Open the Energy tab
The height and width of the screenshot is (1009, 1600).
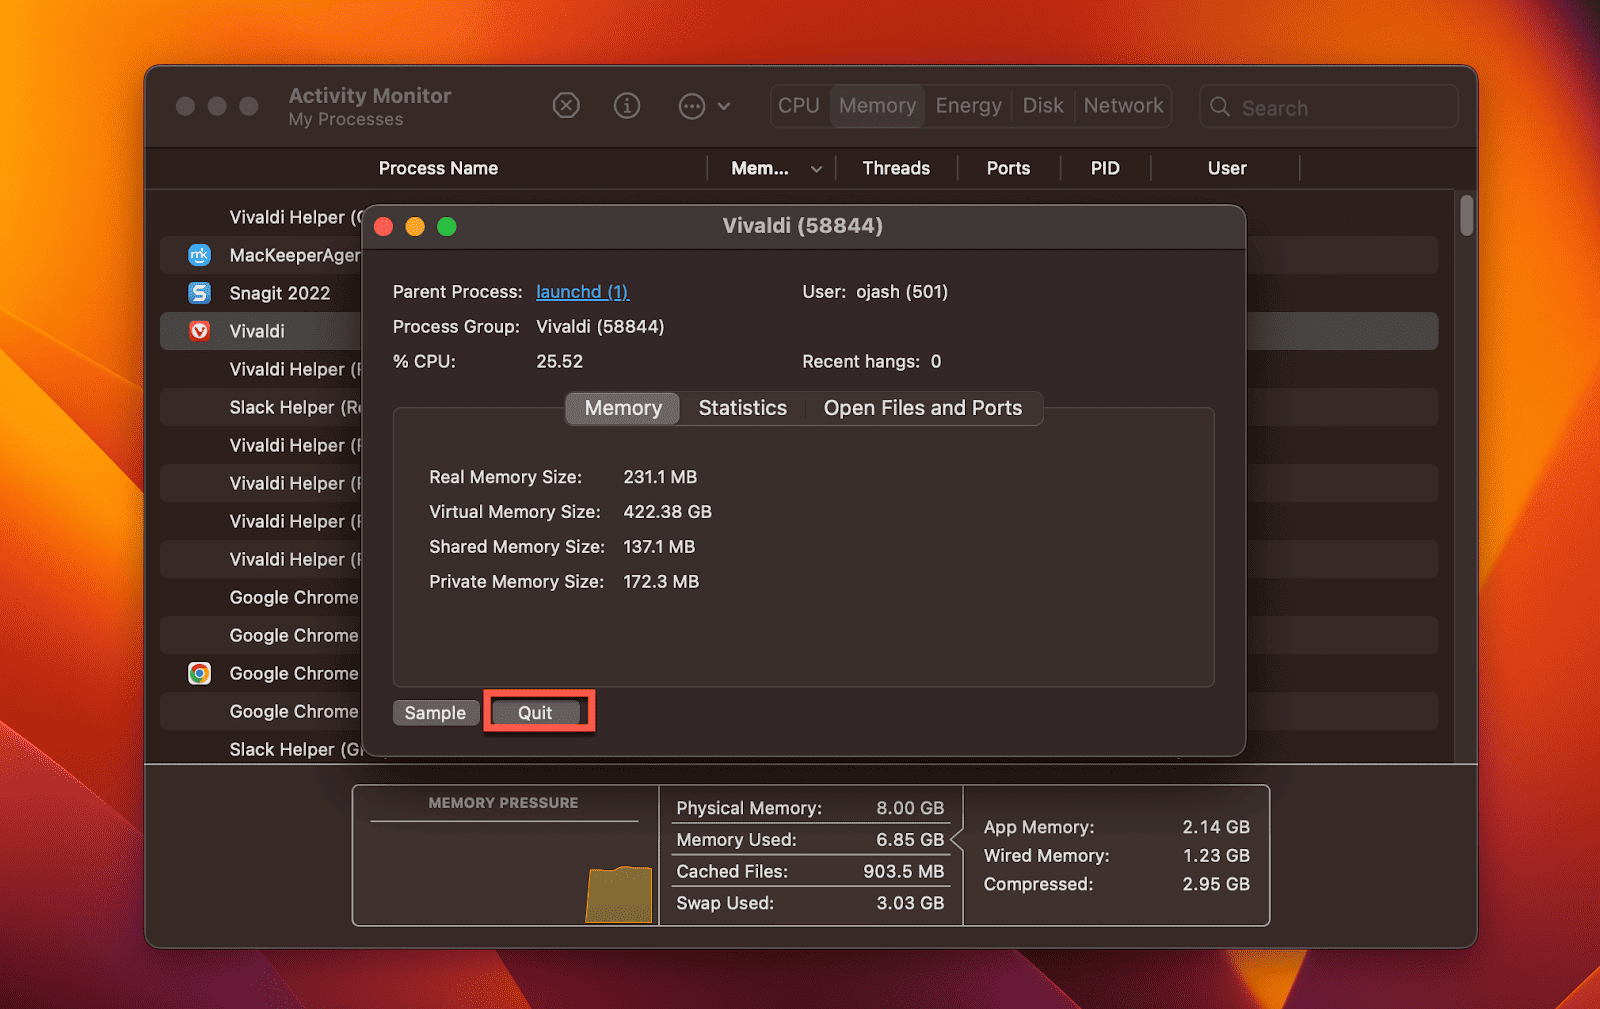pos(968,106)
